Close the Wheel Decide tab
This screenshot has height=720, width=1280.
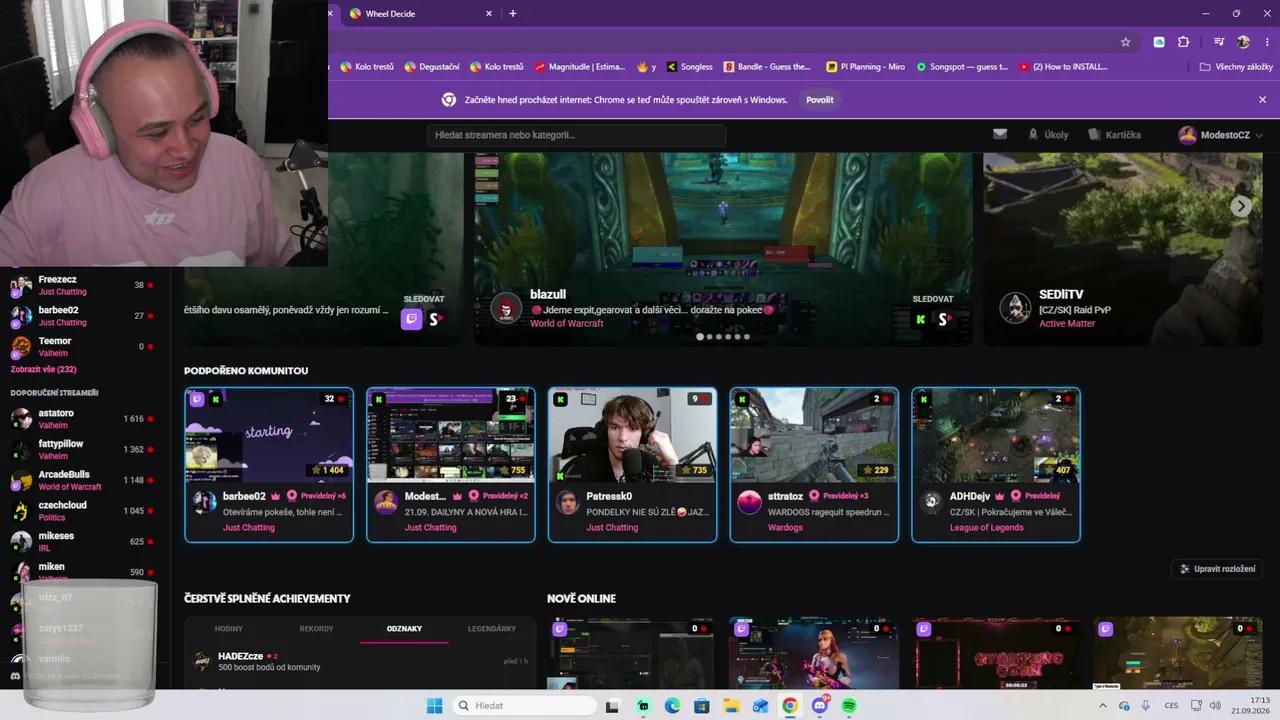(x=489, y=13)
